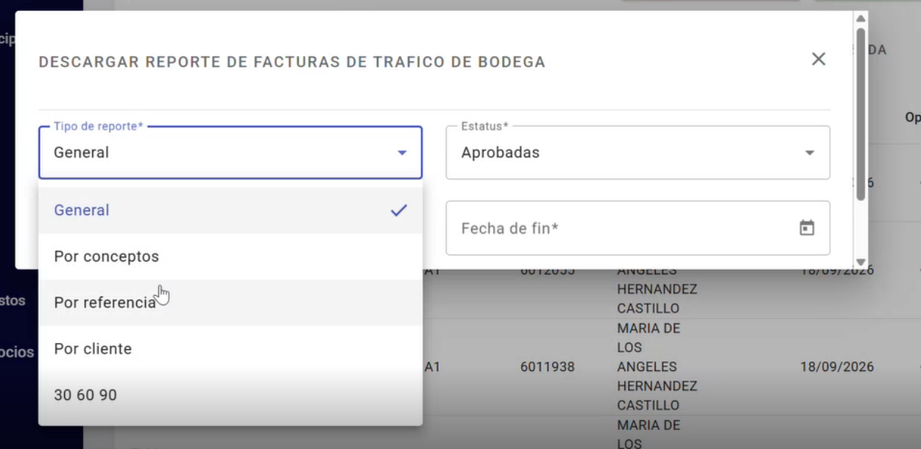The width and height of the screenshot is (921, 449).
Task: Open the Estatus Aprobadas combo box
Action: pyautogui.click(x=638, y=153)
